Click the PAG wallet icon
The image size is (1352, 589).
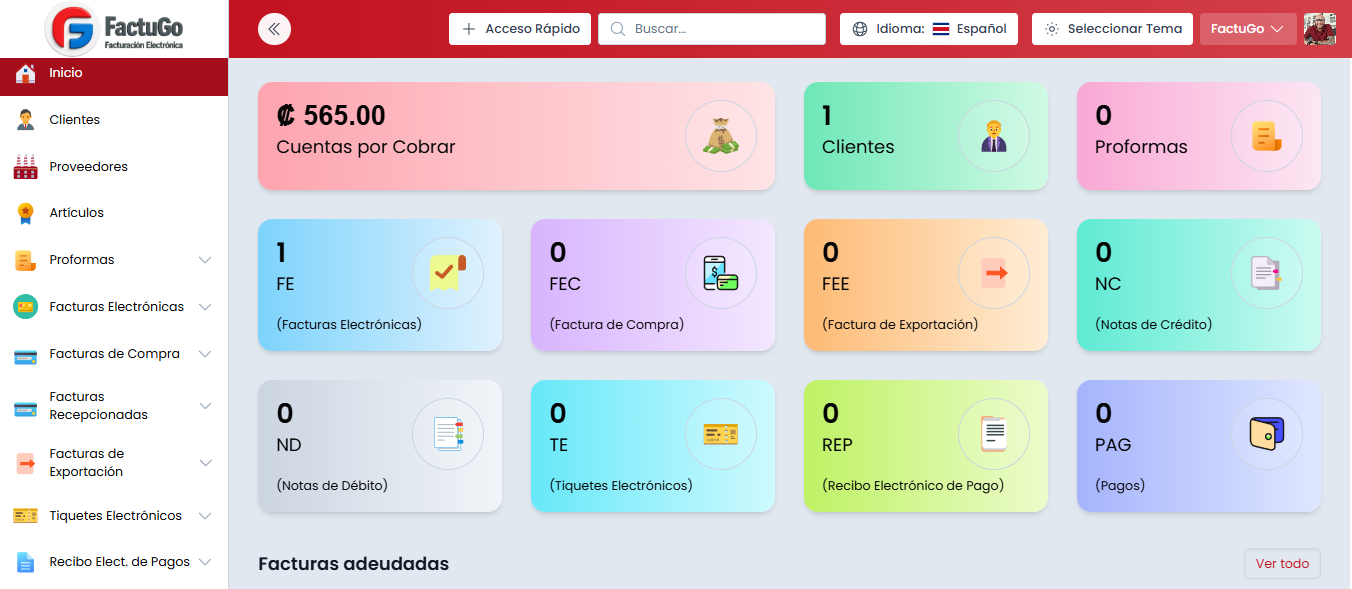(x=1266, y=434)
